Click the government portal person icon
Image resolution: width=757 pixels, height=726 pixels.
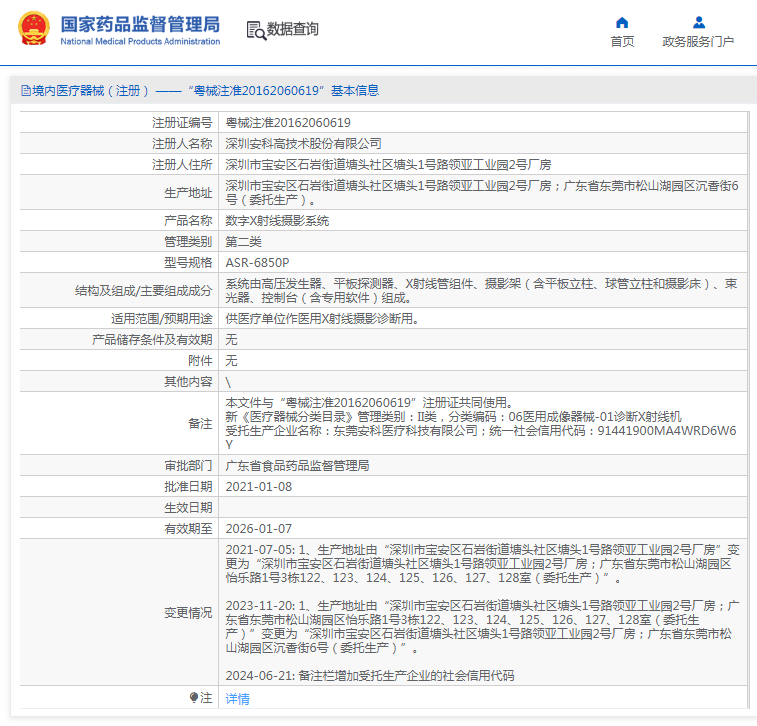[x=699, y=23]
